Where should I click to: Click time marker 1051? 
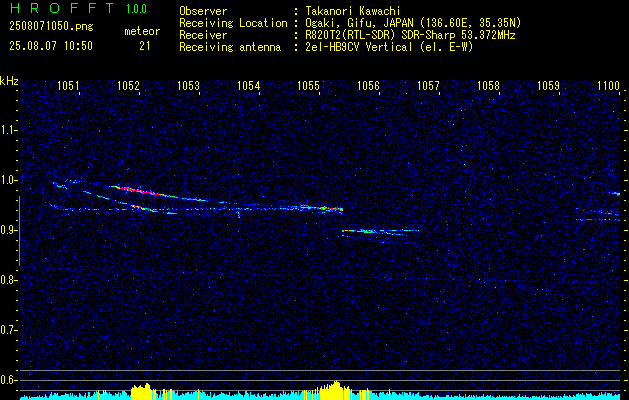click(x=68, y=85)
